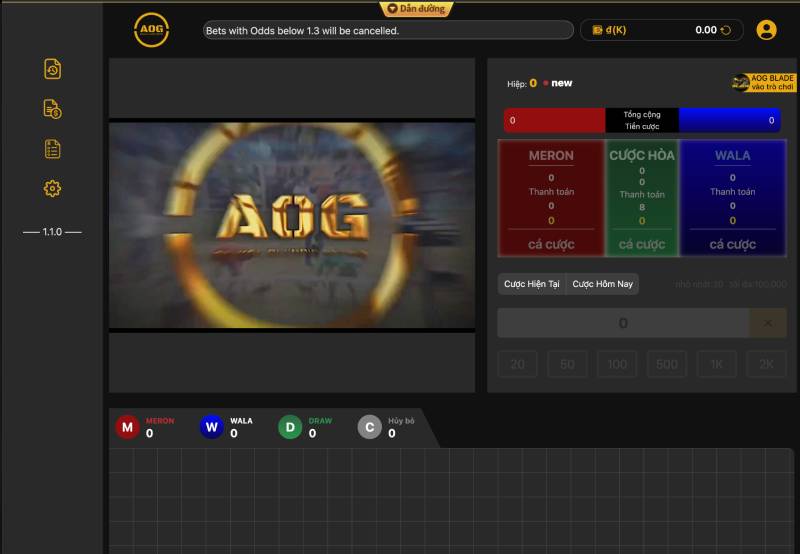The image size is (800, 554).
Task: Open the user profile avatar icon
Action: click(767, 30)
